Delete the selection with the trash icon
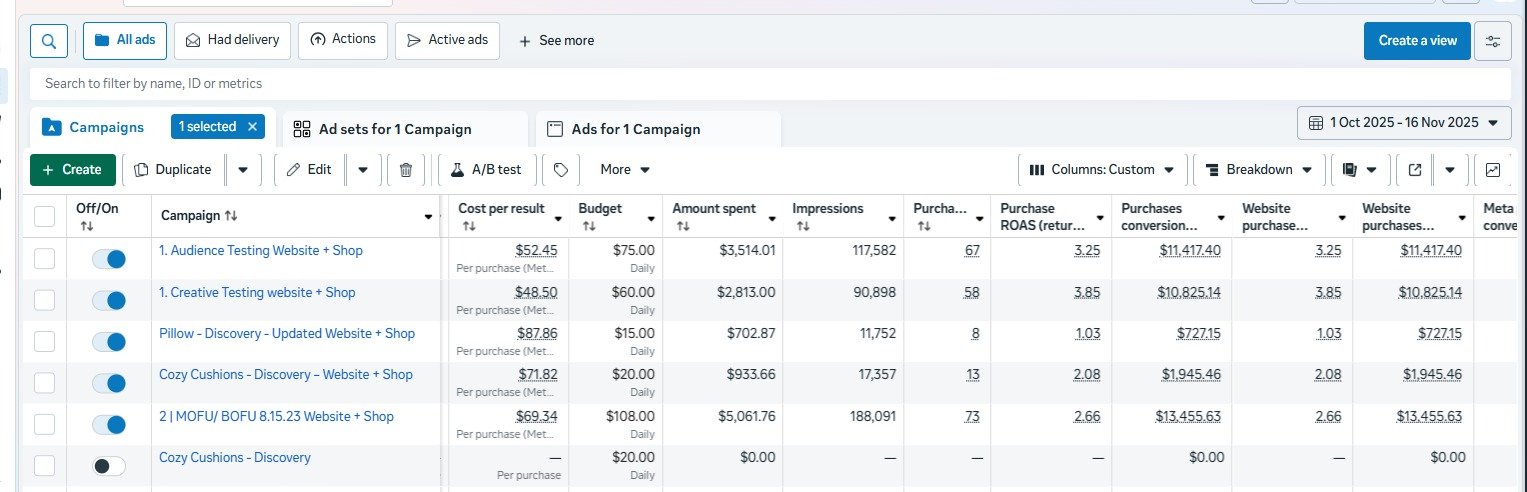The height and width of the screenshot is (492, 1527). click(405, 170)
